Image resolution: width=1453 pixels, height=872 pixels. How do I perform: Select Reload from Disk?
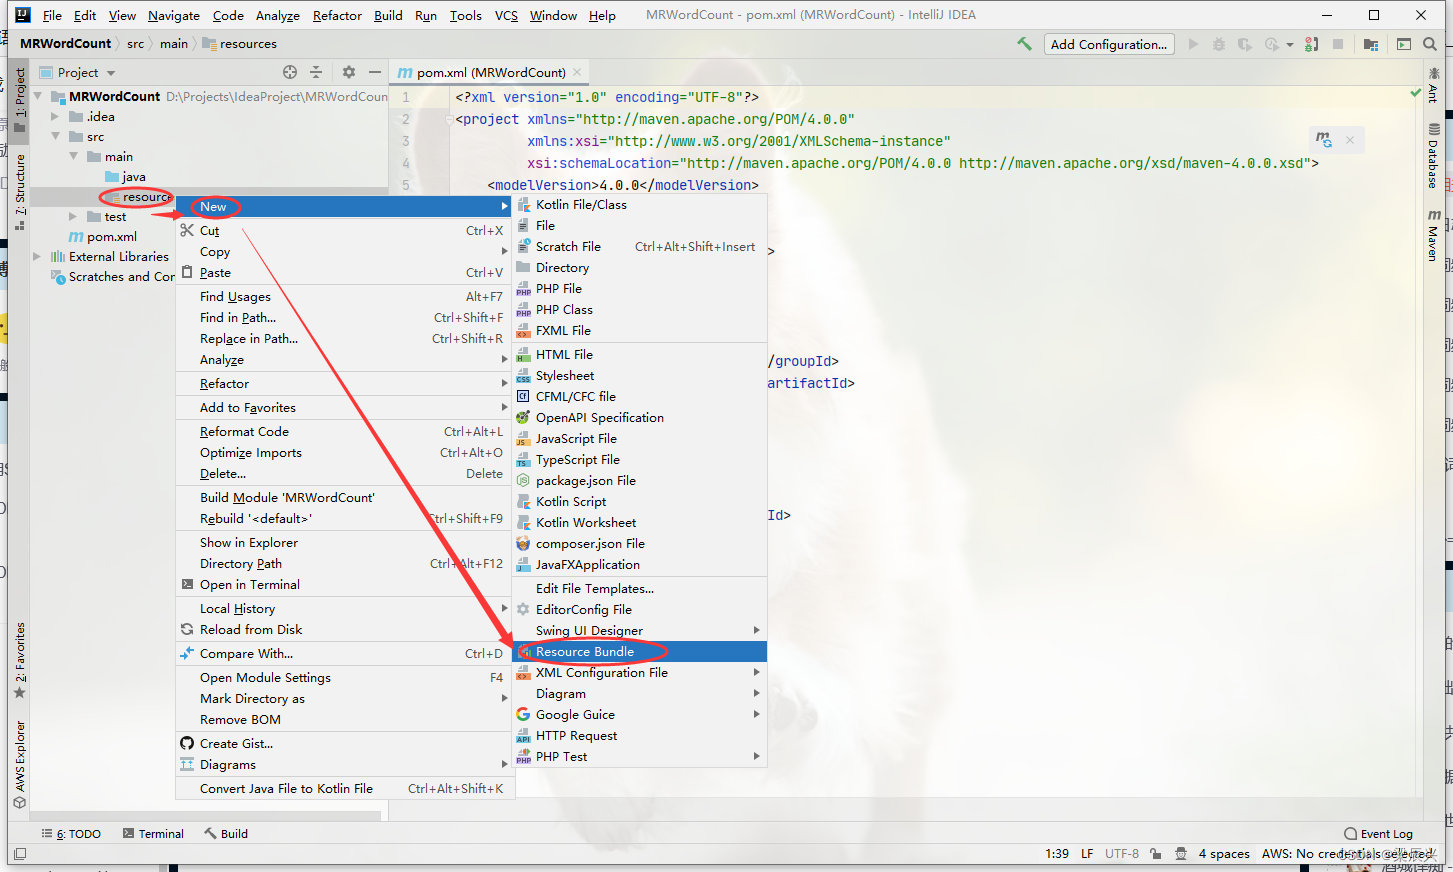coord(343,629)
